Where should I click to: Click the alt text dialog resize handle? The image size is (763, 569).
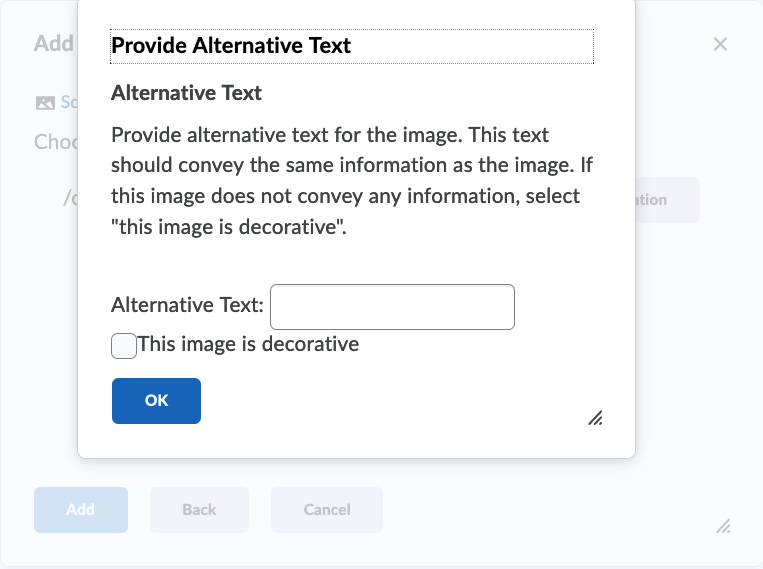[595, 418]
